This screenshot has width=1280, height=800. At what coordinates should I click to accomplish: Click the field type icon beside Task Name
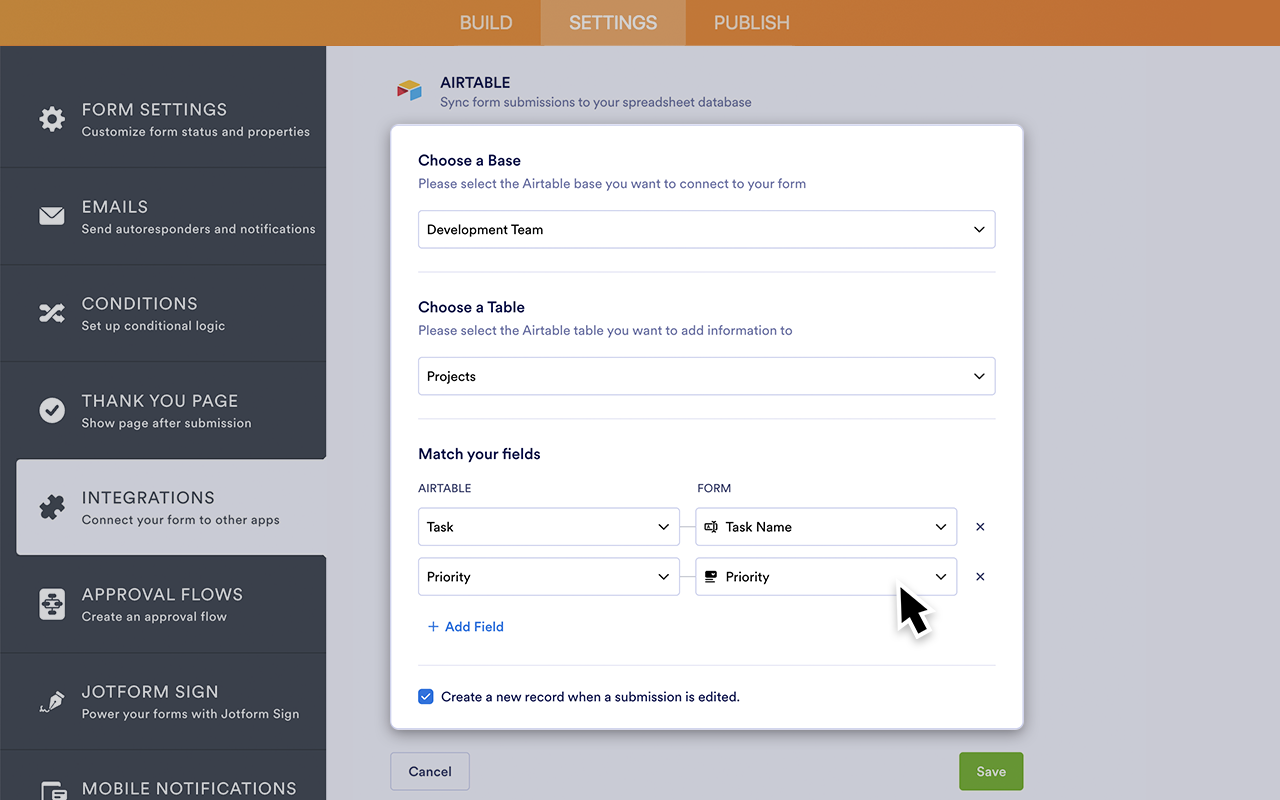[x=713, y=527]
